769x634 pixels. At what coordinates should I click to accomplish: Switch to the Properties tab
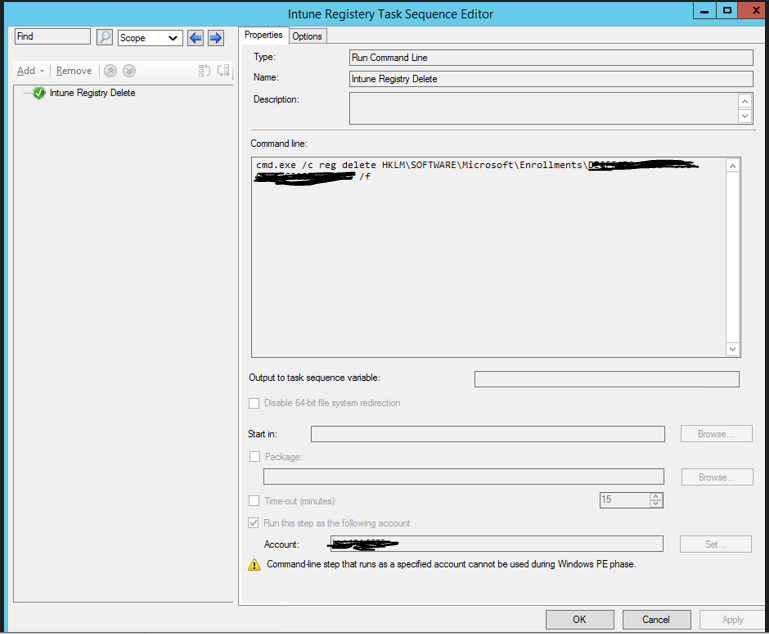[263, 35]
